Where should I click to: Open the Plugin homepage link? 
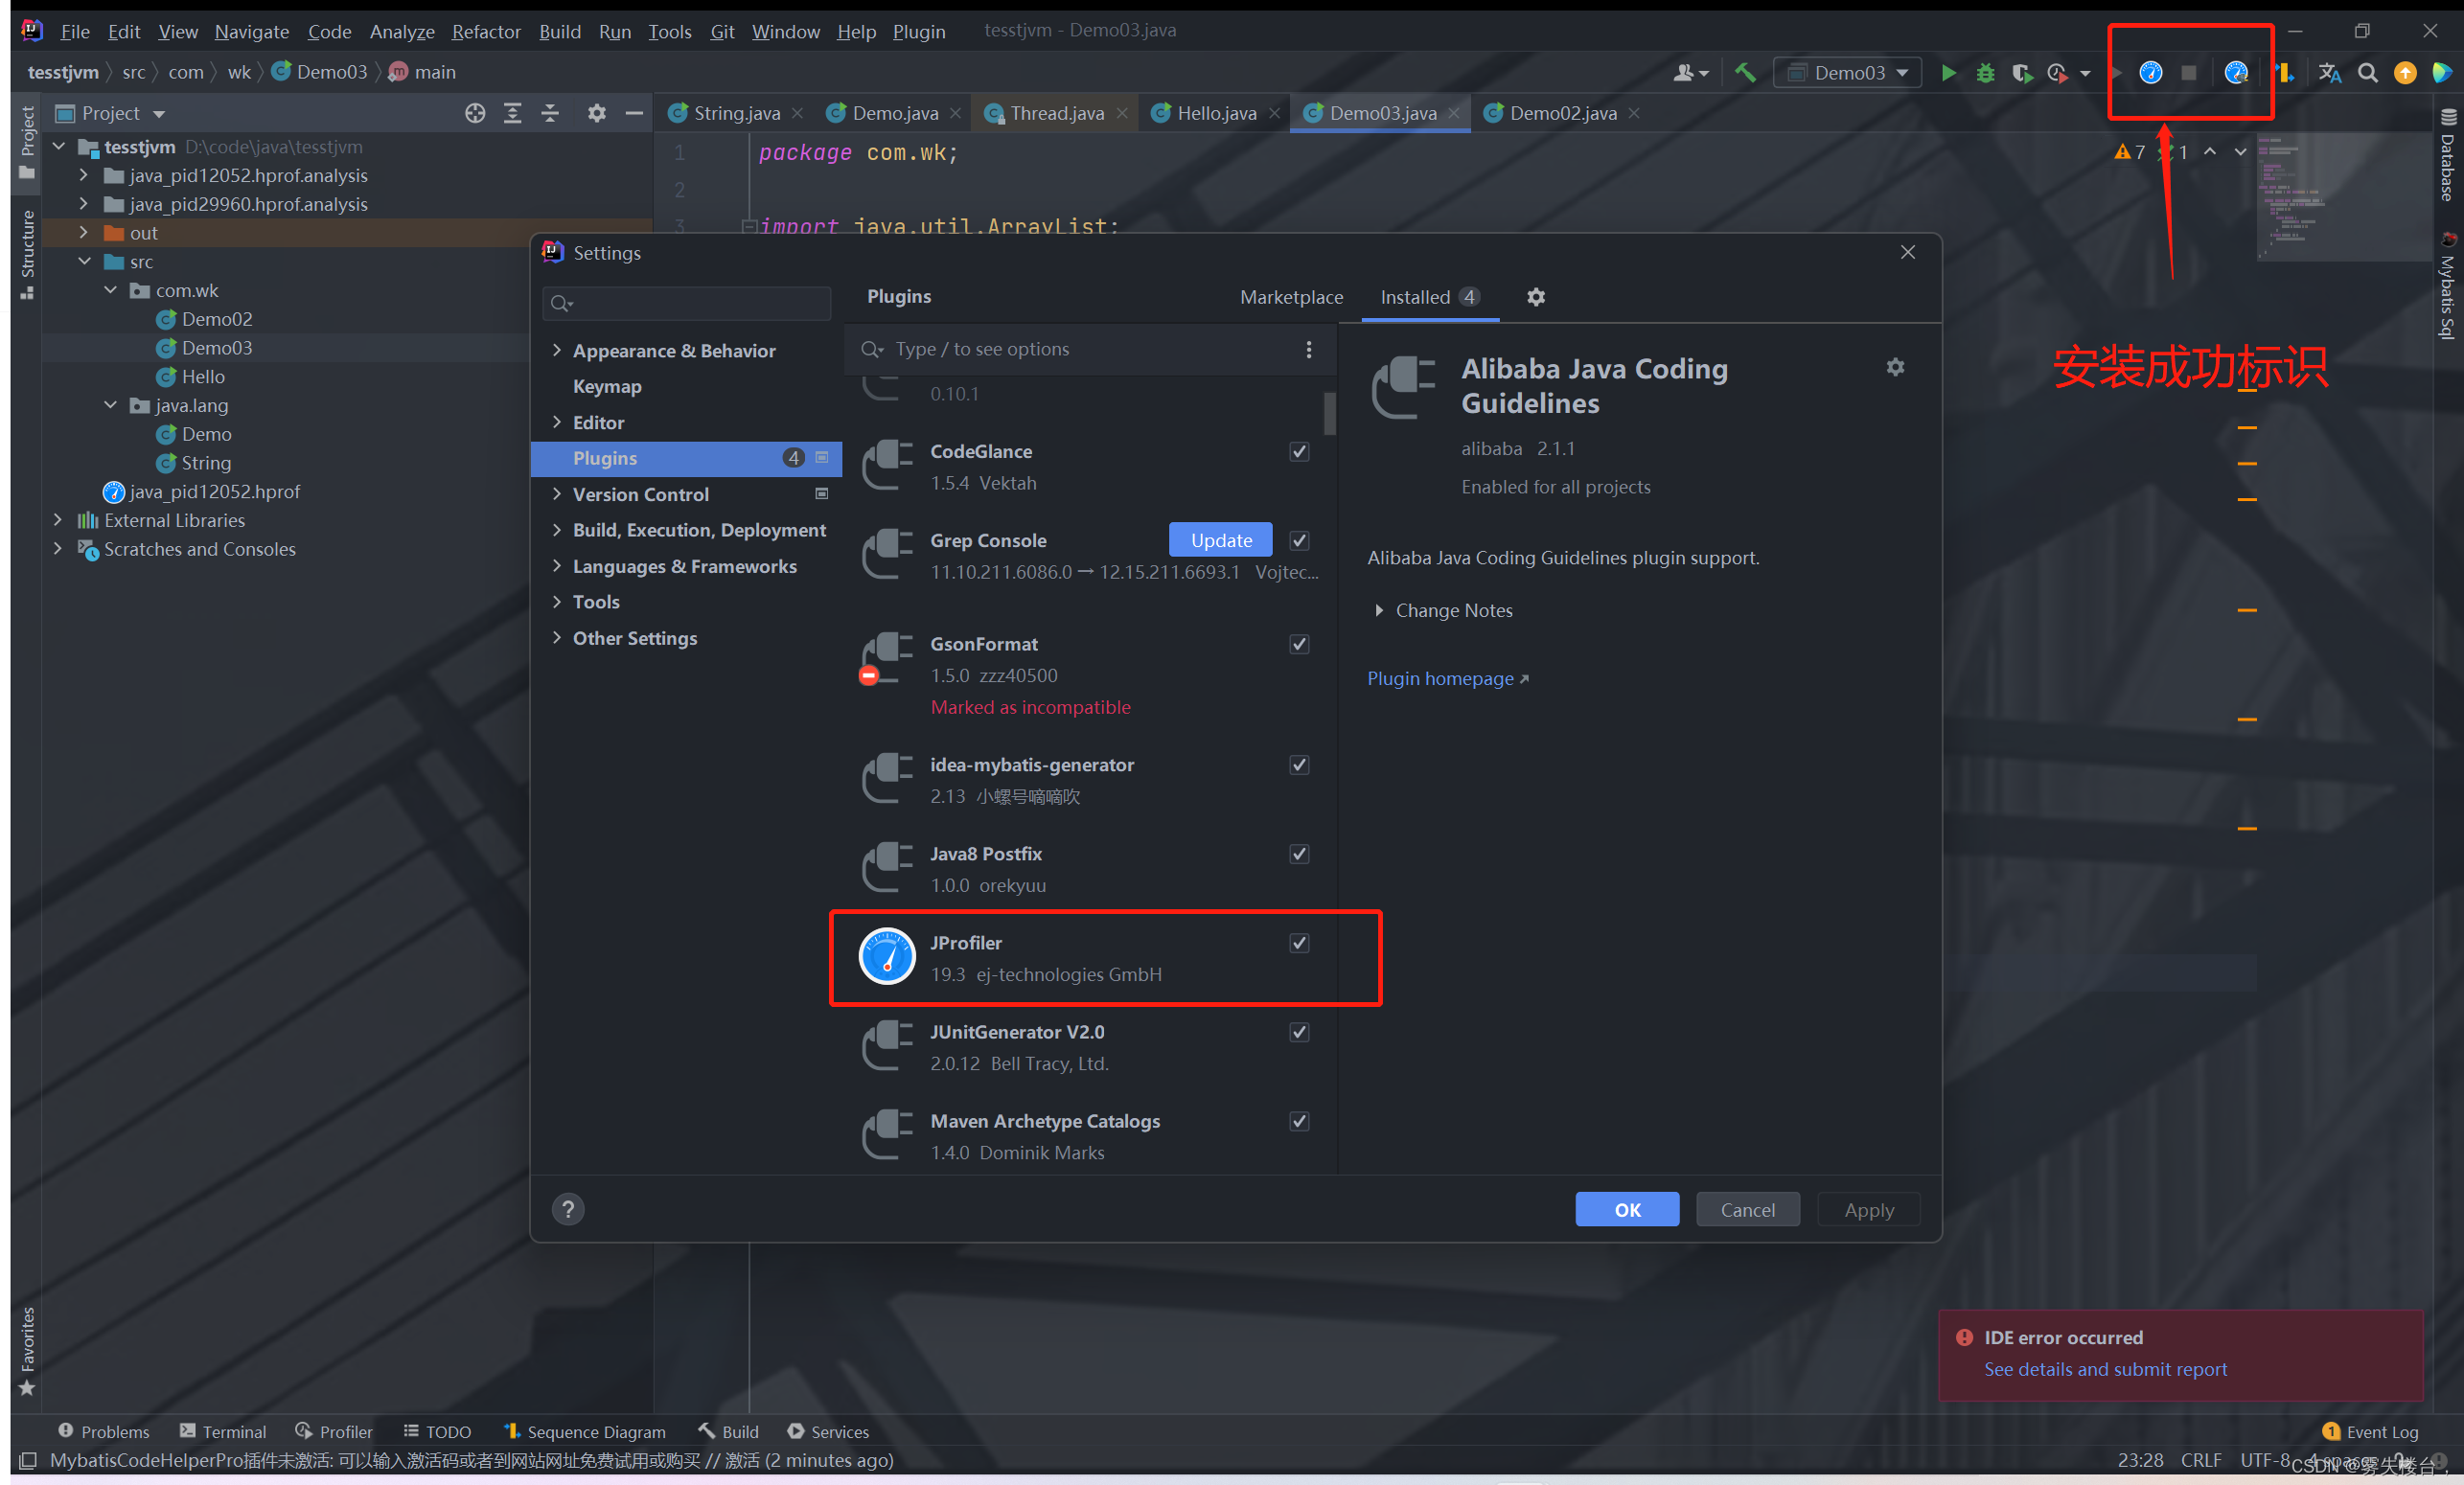(1447, 678)
